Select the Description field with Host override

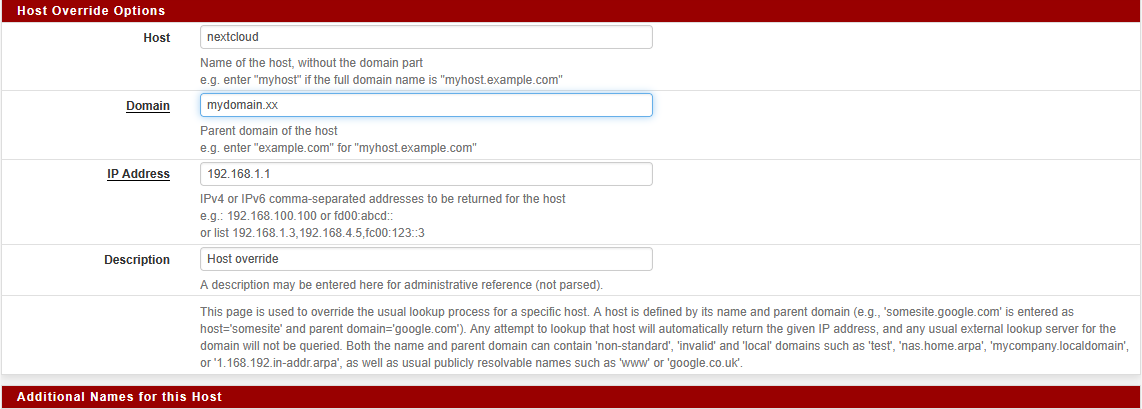[x=426, y=259]
